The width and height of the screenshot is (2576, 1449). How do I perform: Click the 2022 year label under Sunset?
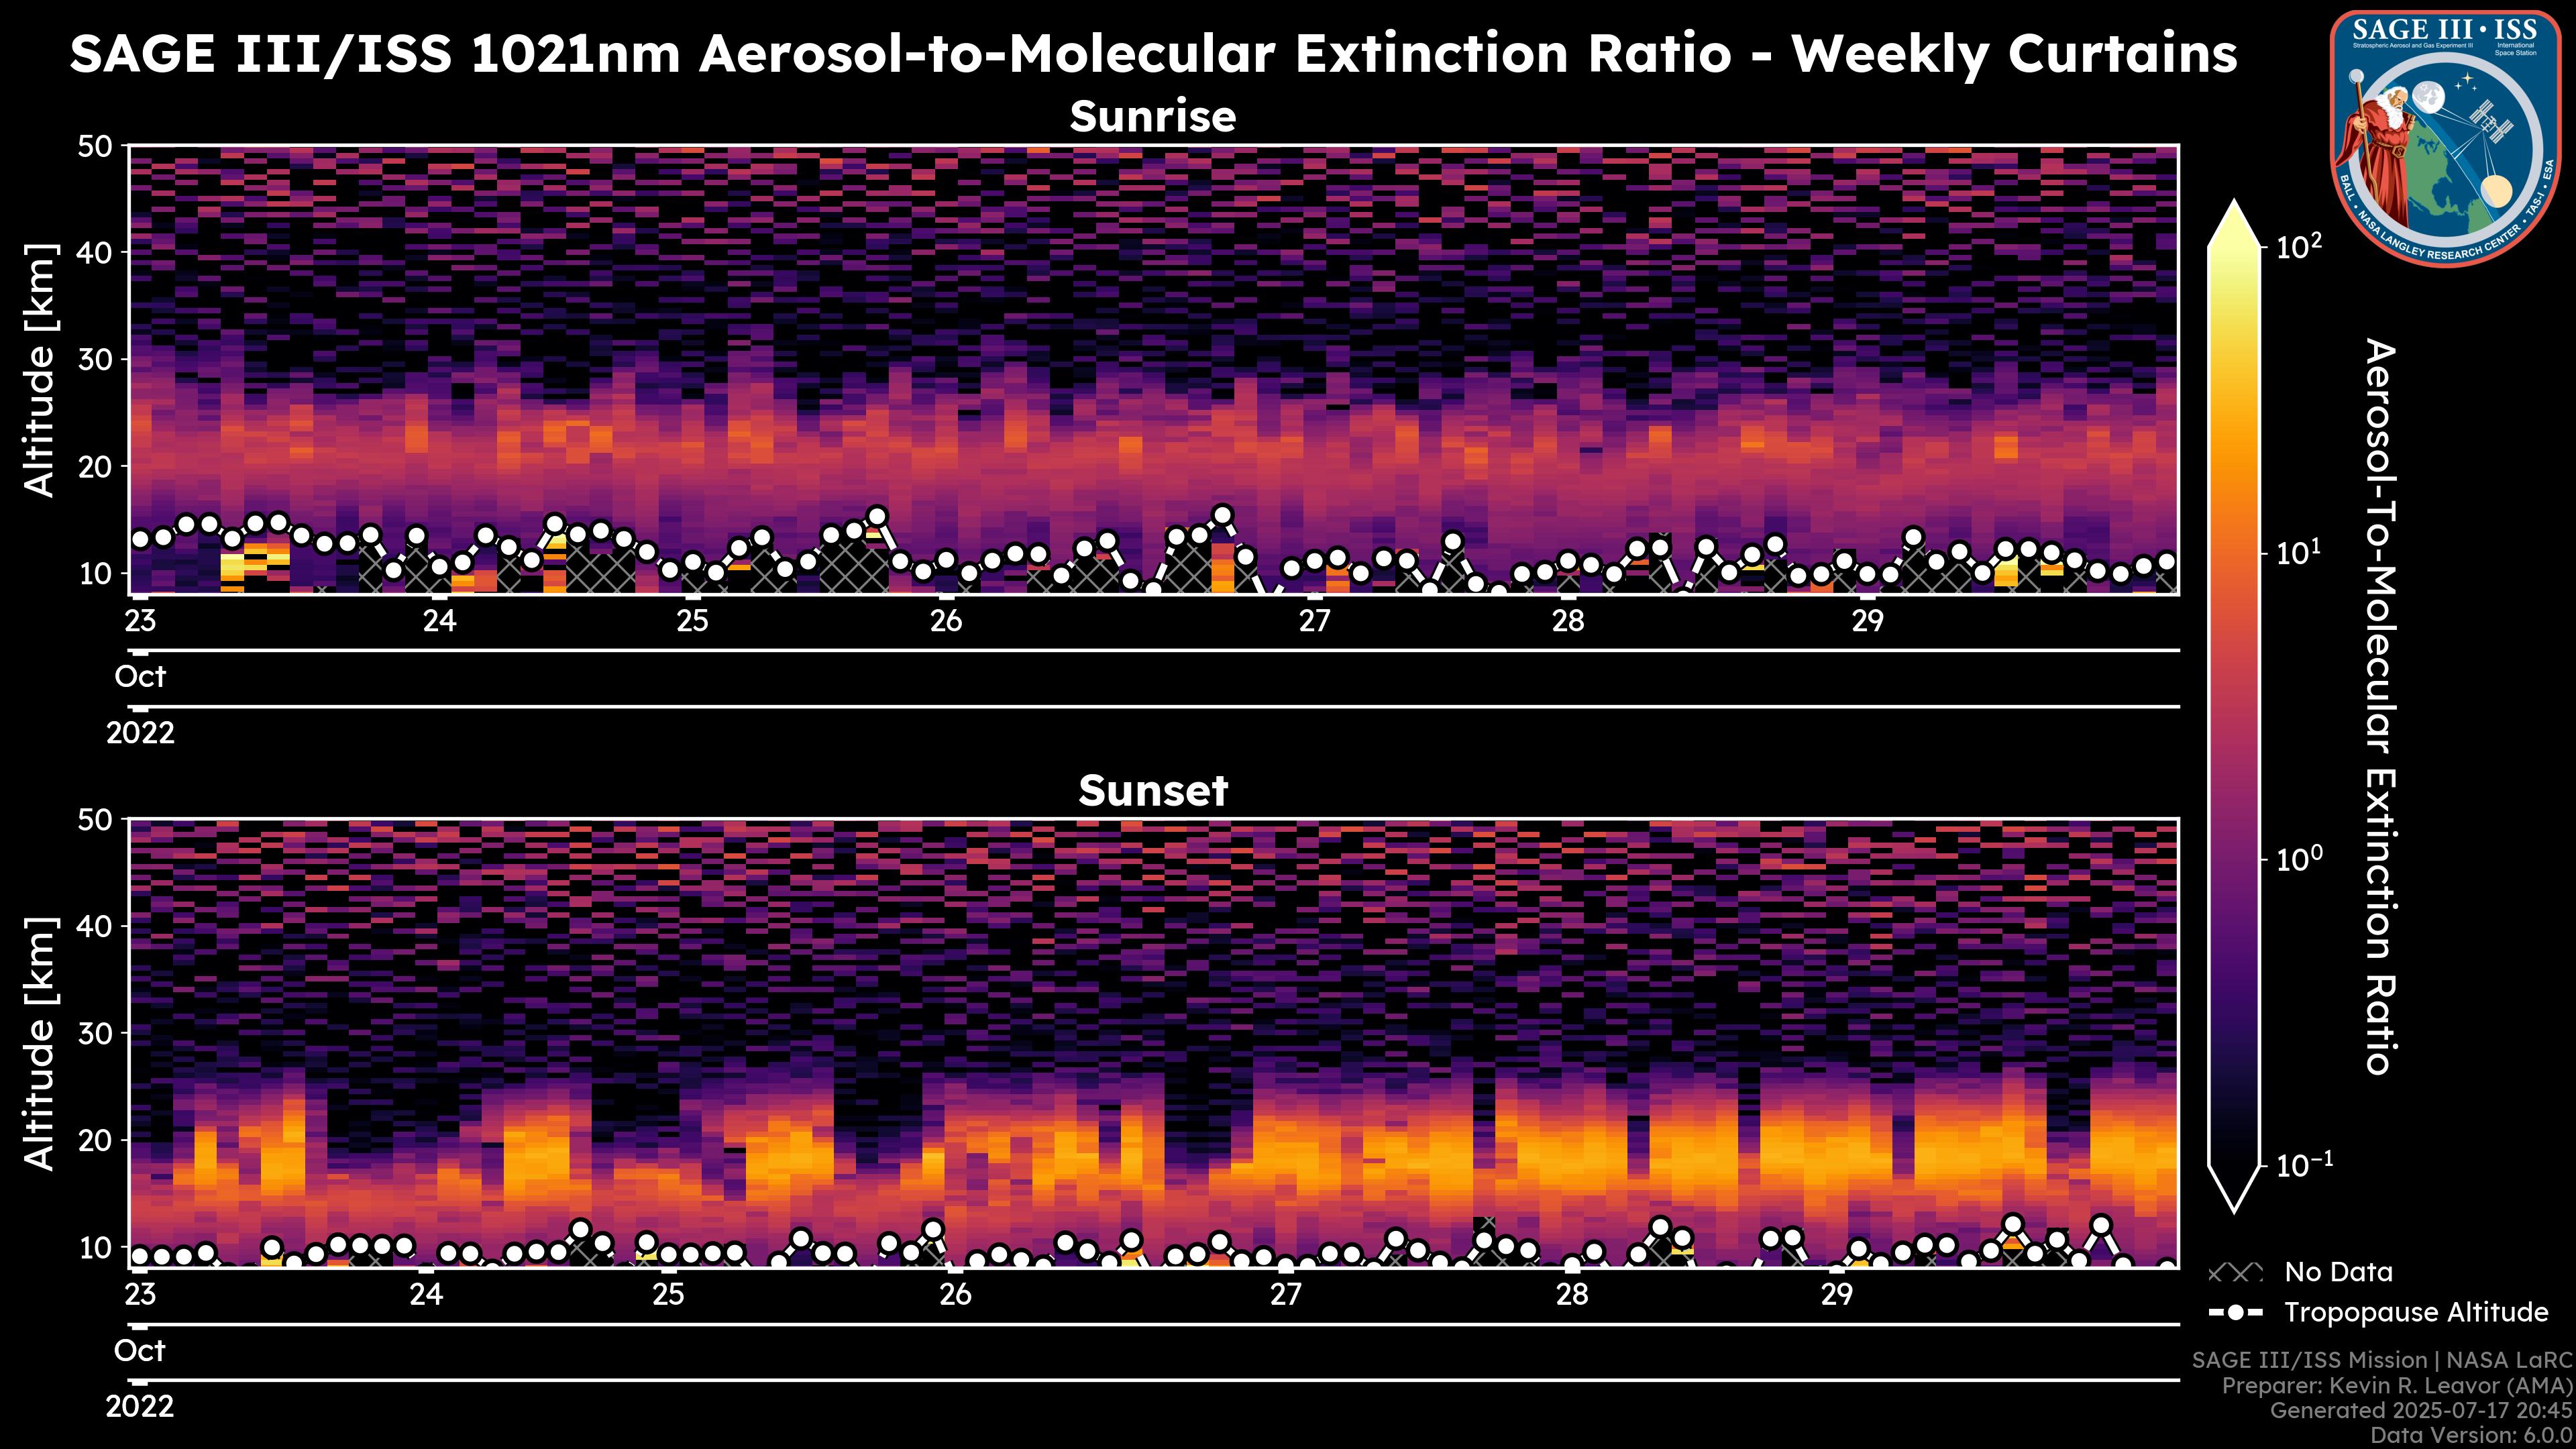[140, 1407]
